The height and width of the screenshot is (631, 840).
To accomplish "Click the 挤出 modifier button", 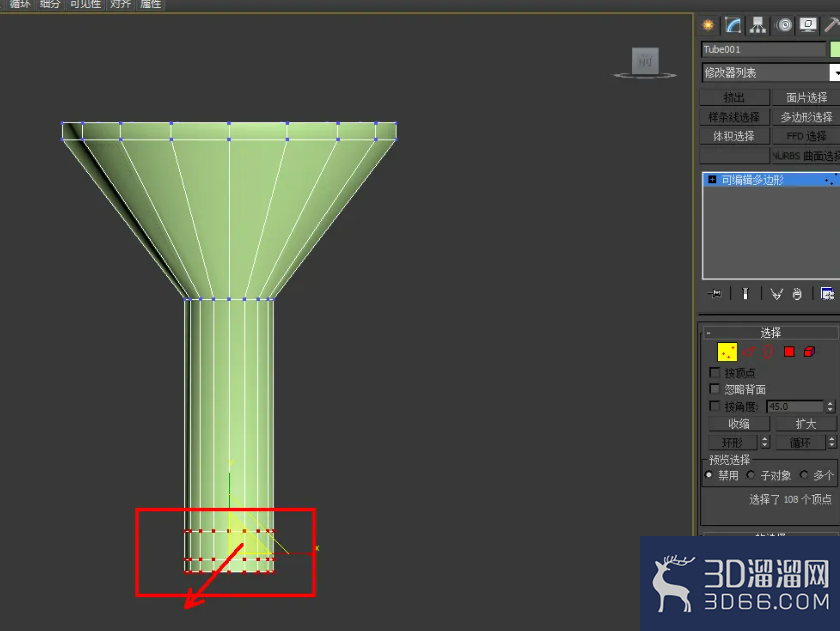I will [734, 97].
